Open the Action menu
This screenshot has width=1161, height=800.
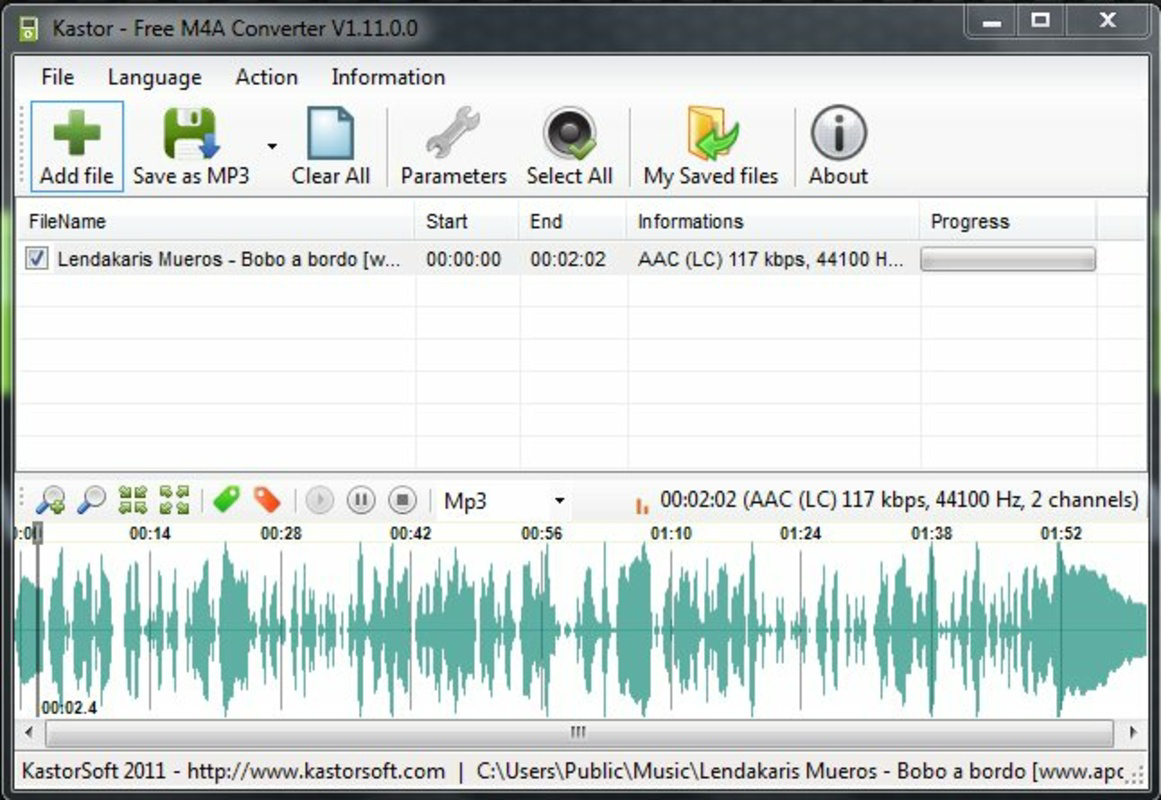click(267, 77)
